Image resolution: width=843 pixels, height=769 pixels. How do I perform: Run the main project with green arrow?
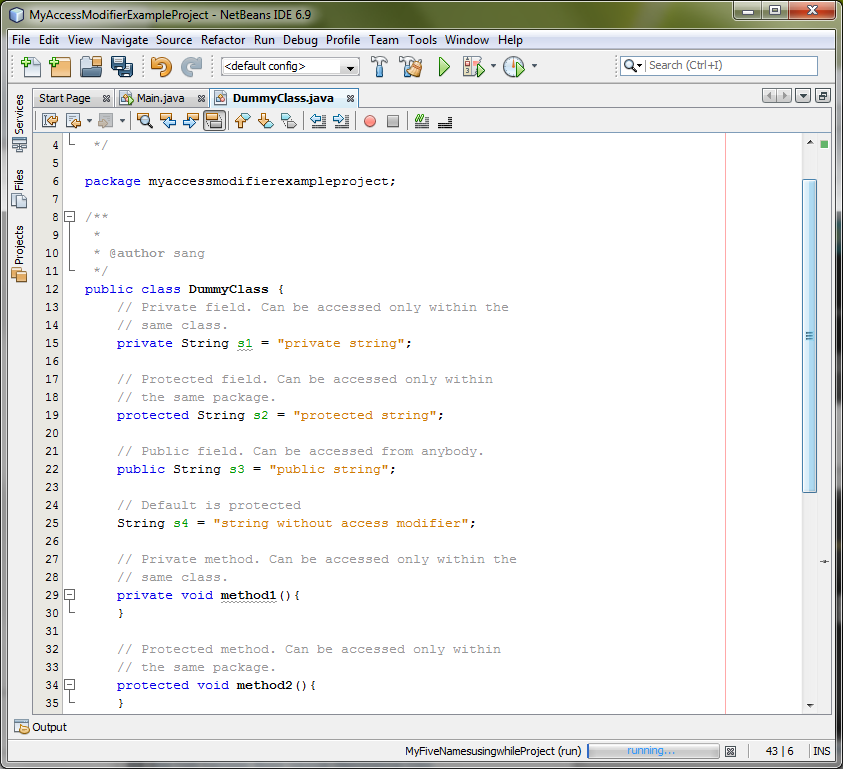click(444, 67)
